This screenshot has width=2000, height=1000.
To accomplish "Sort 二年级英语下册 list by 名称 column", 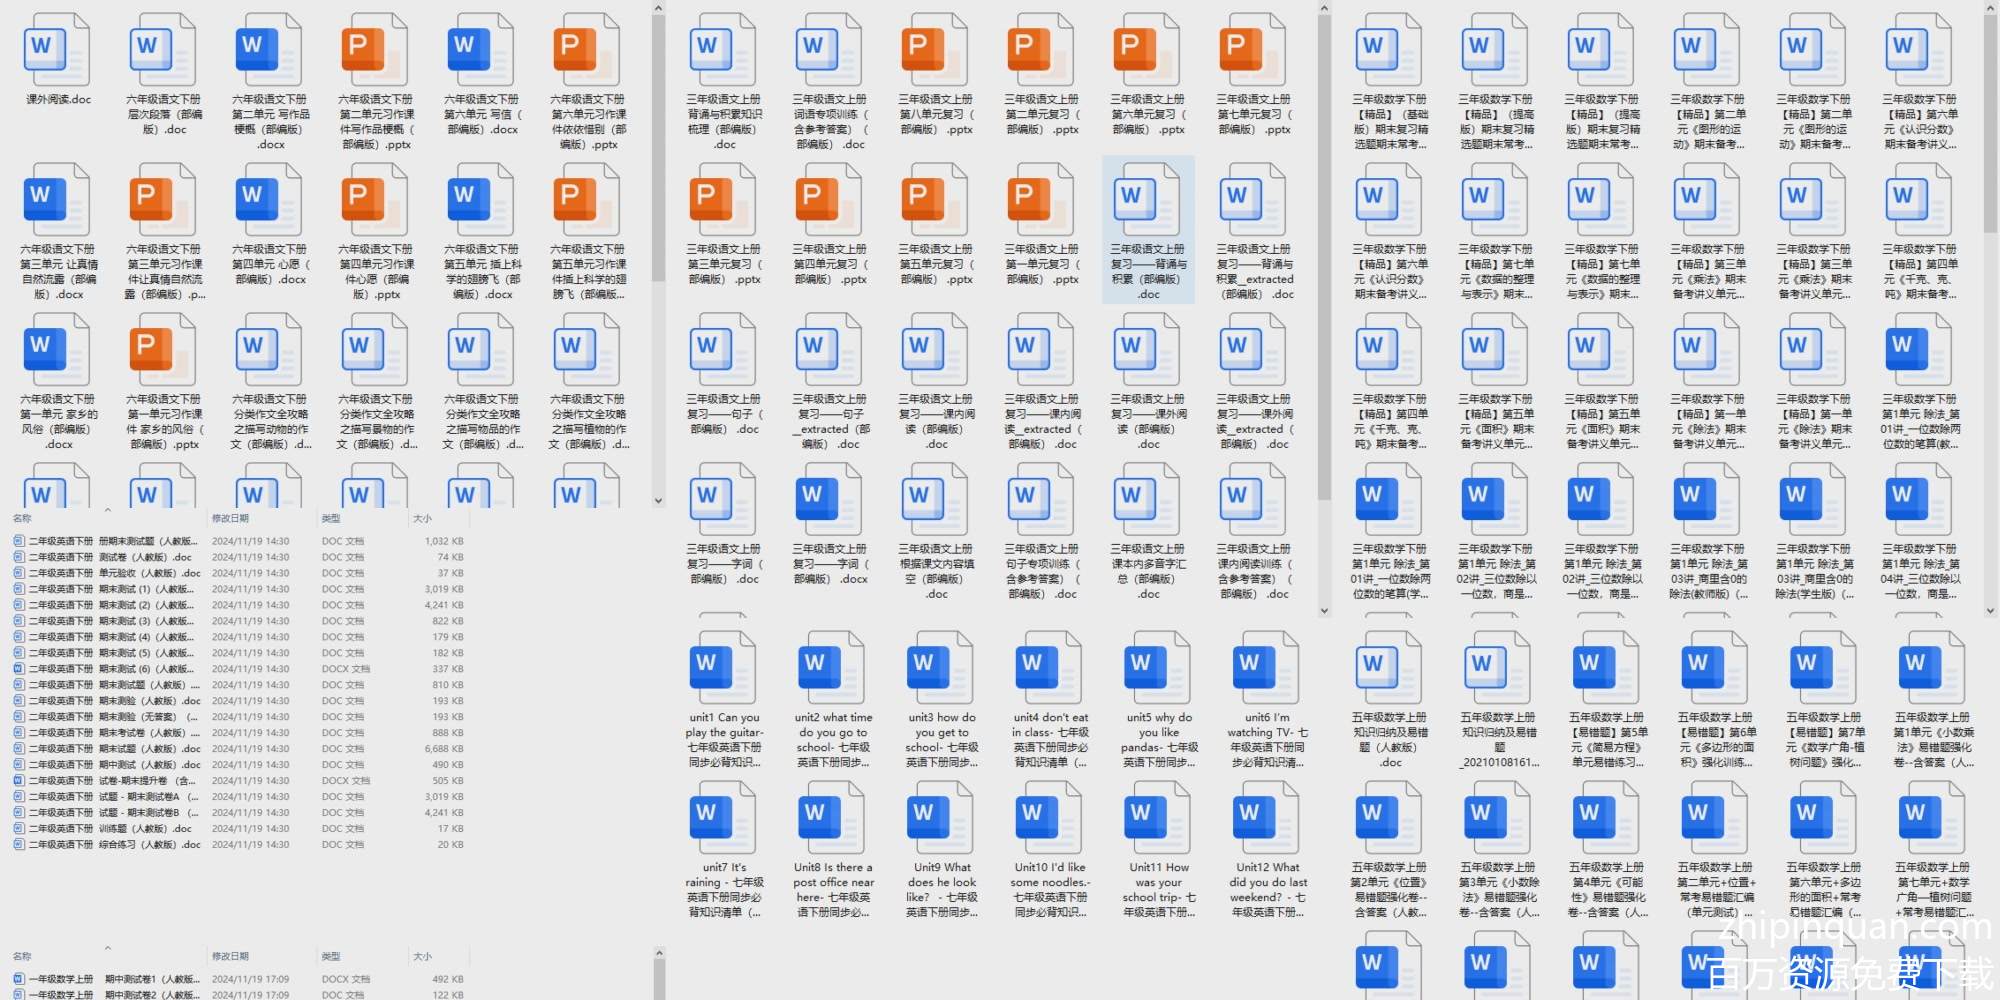I will 22,518.
